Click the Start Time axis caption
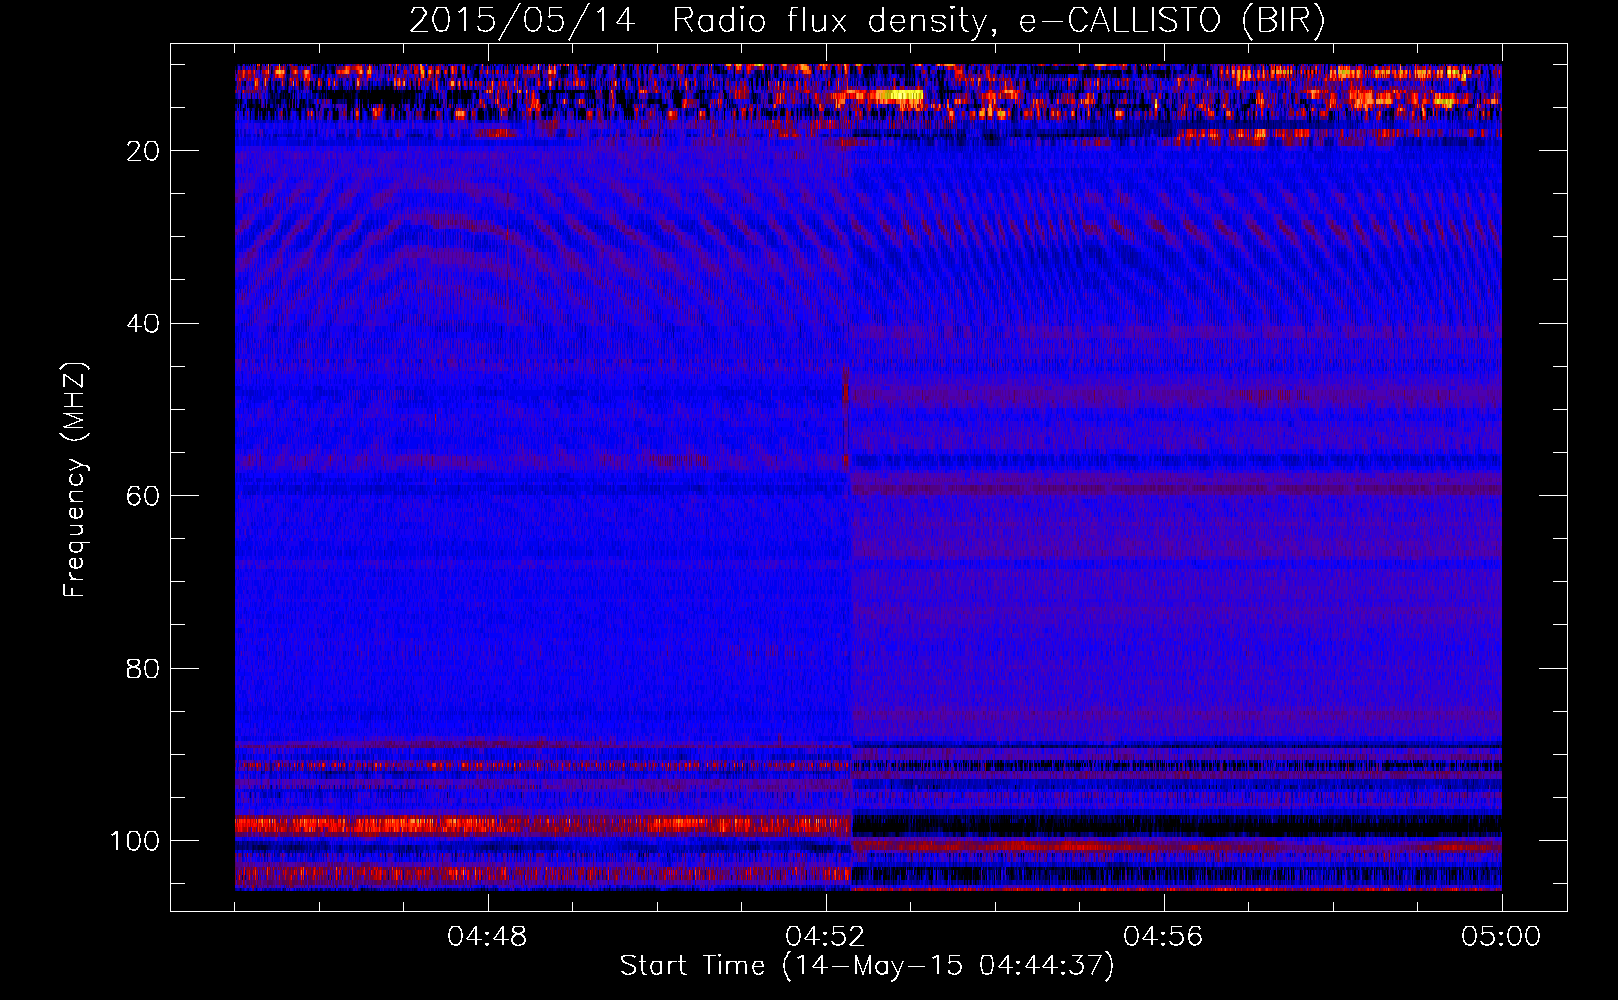Image resolution: width=1618 pixels, height=1000 pixels. point(867,966)
